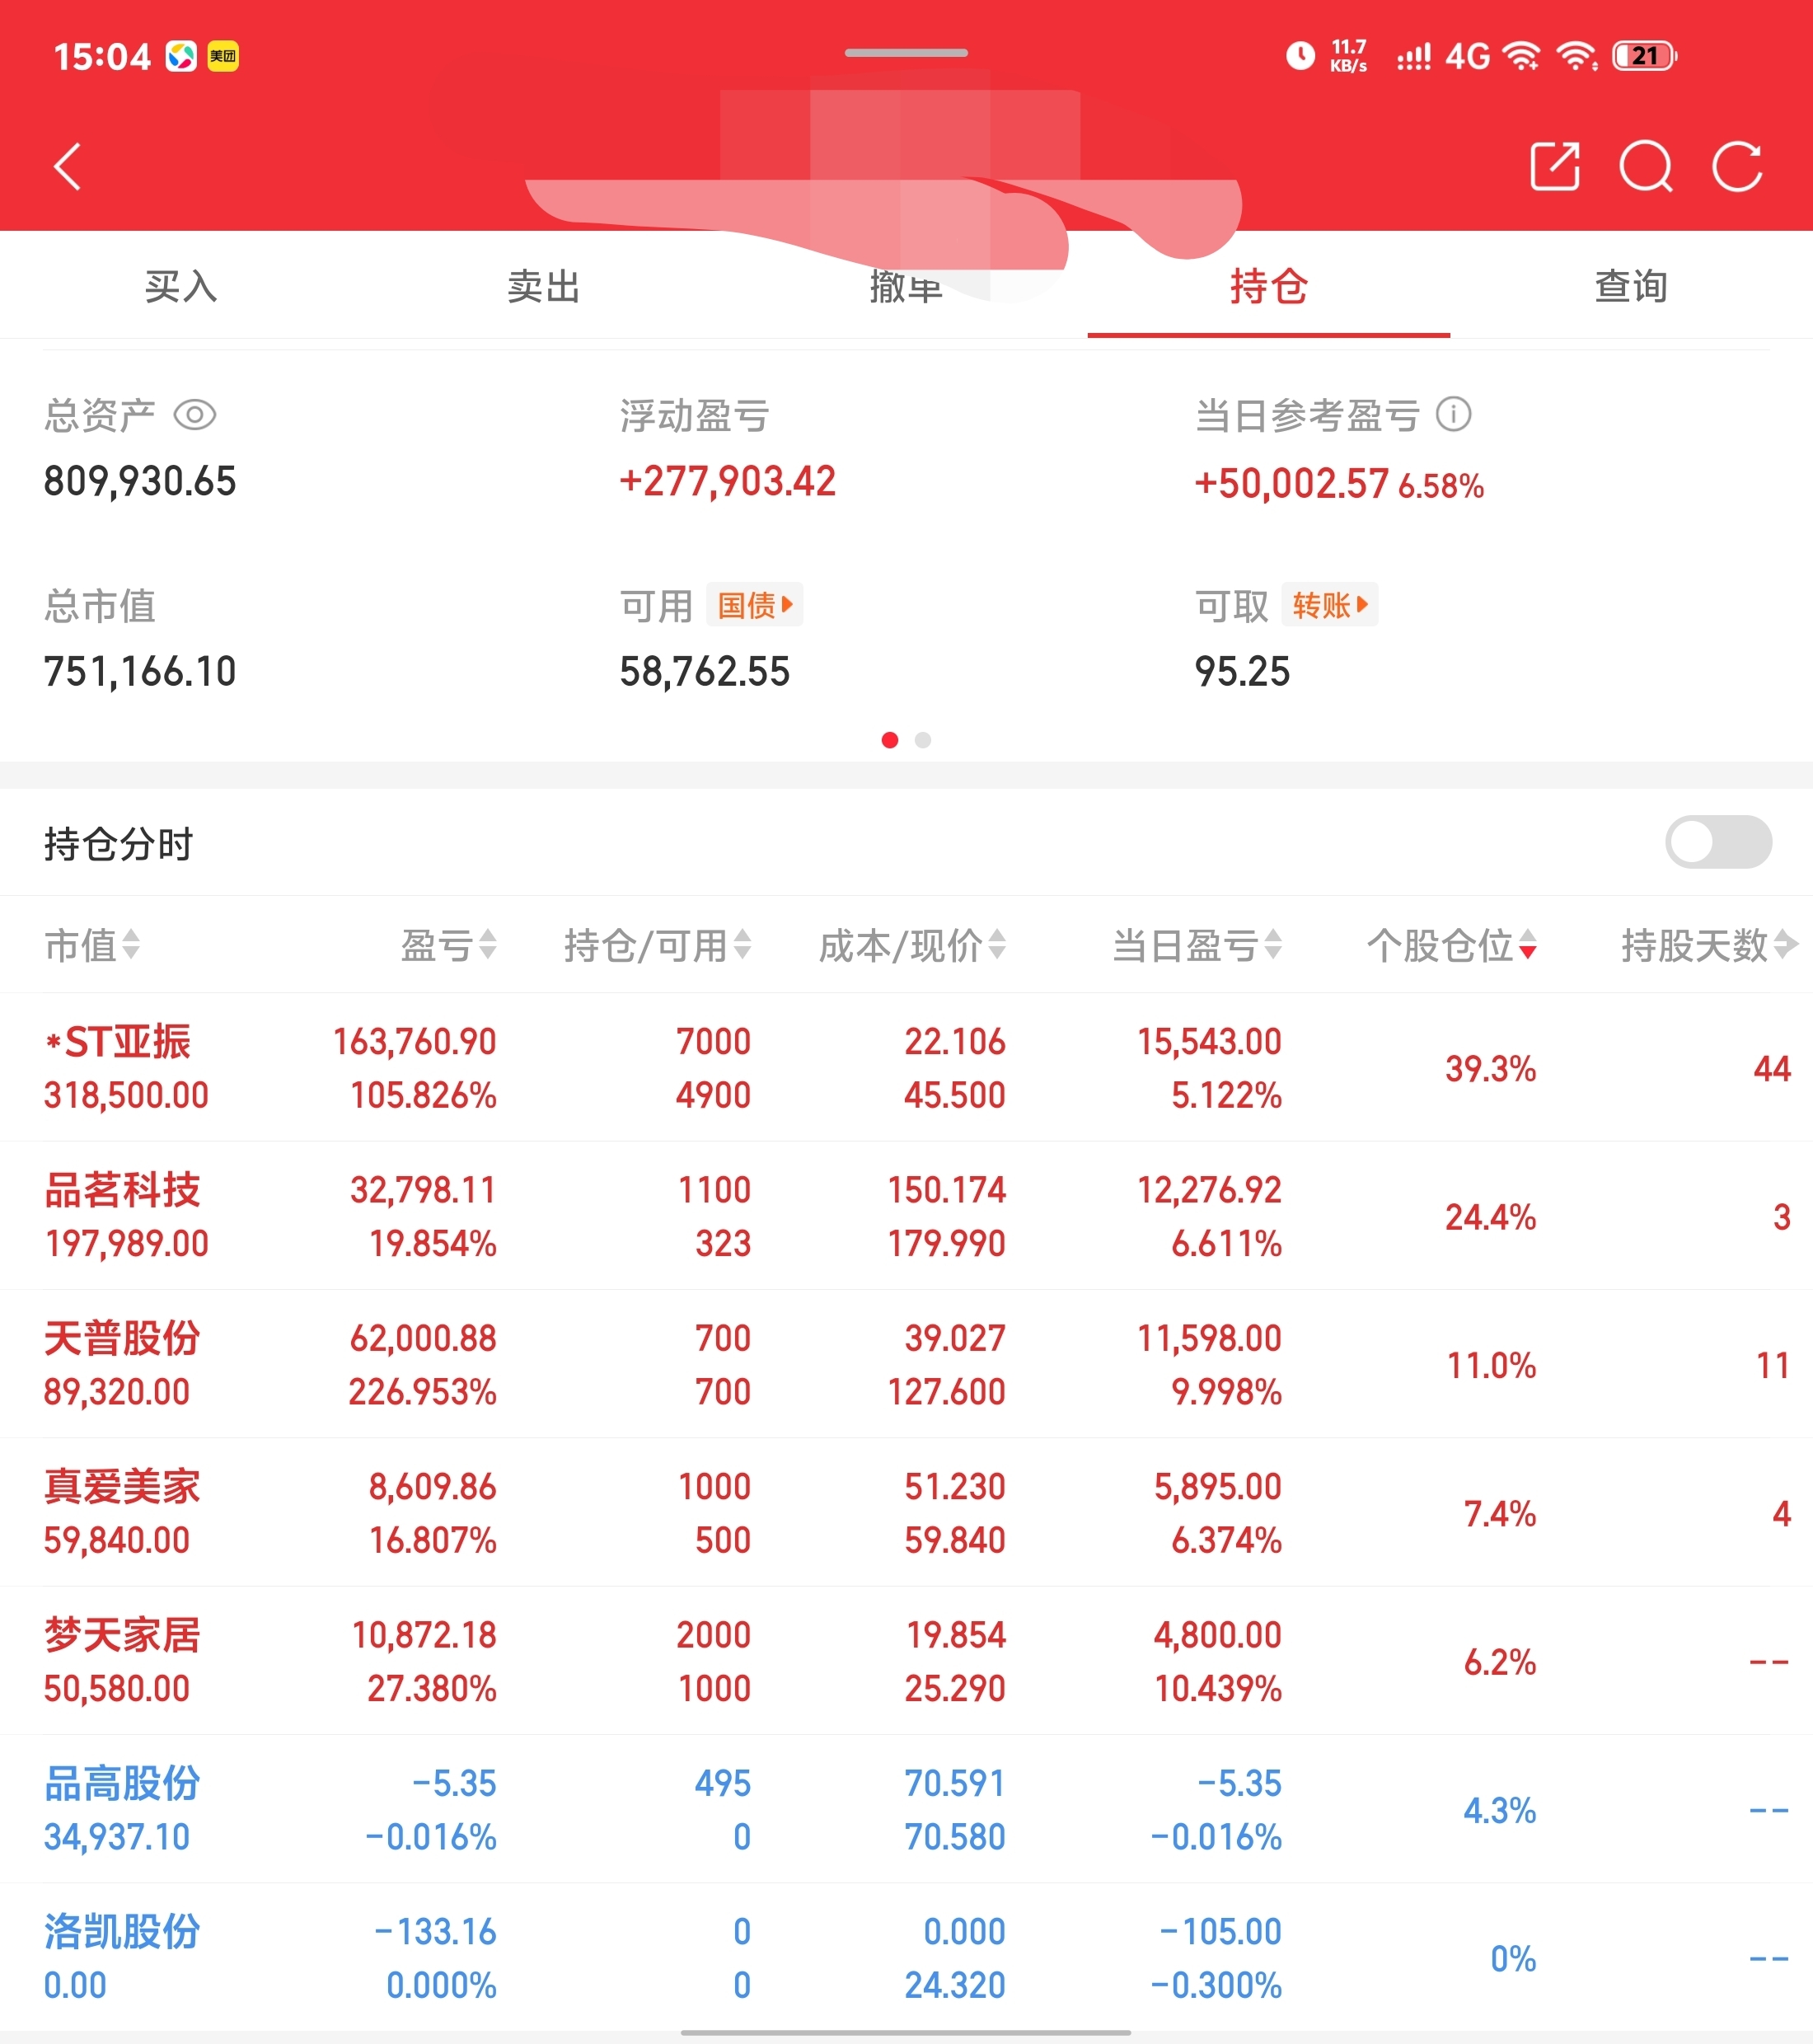
Task: Tap the top drag handle bar
Action: tap(906, 53)
